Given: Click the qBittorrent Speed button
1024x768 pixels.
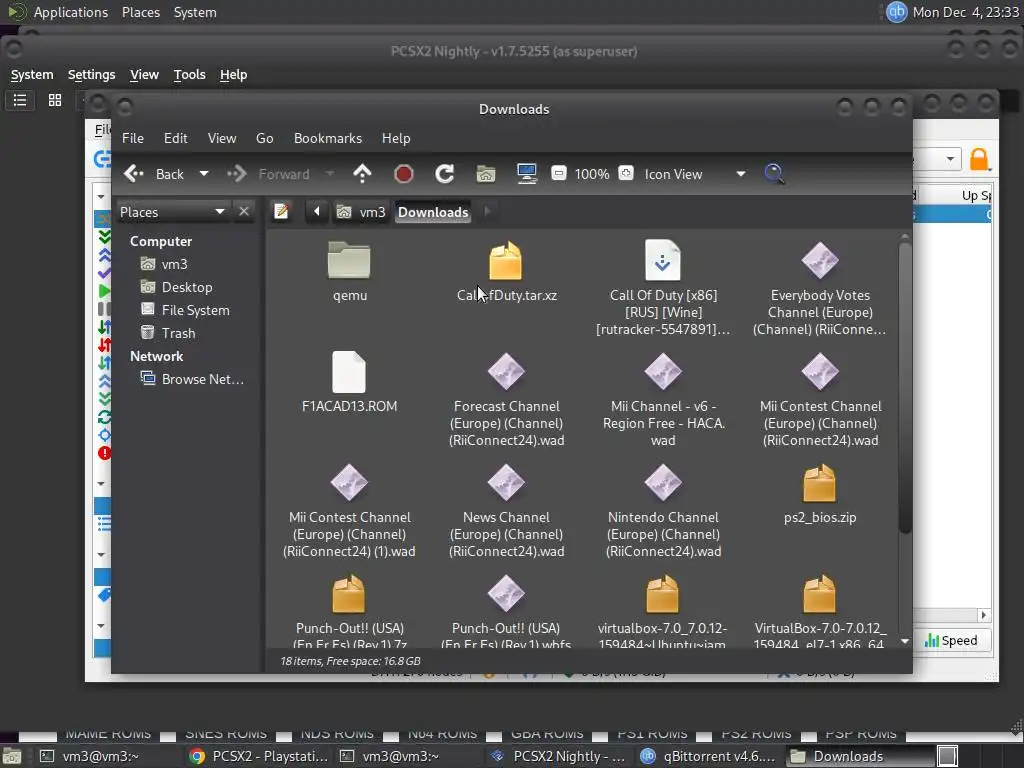Looking at the screenshot, I should tap(952, 641).
